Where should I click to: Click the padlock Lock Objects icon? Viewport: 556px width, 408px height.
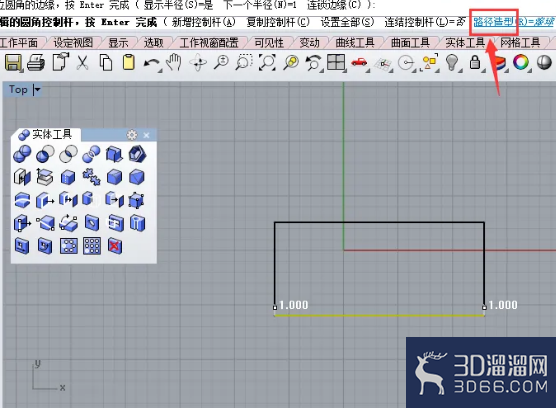coord(475,62)
